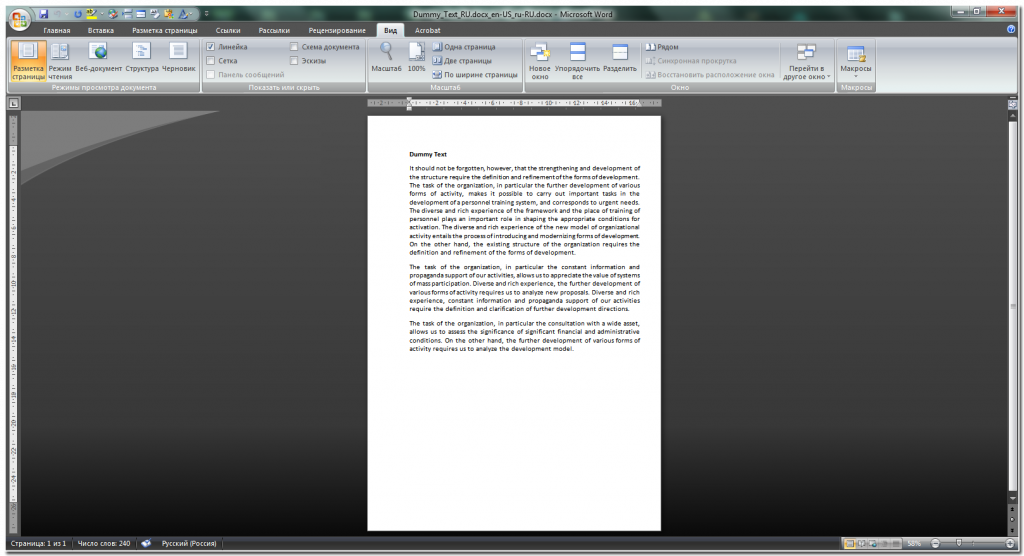Viewport: 1024px width, 556px height.
Task: Click По ширине страницы button
Action: click(x=474, y=74)
